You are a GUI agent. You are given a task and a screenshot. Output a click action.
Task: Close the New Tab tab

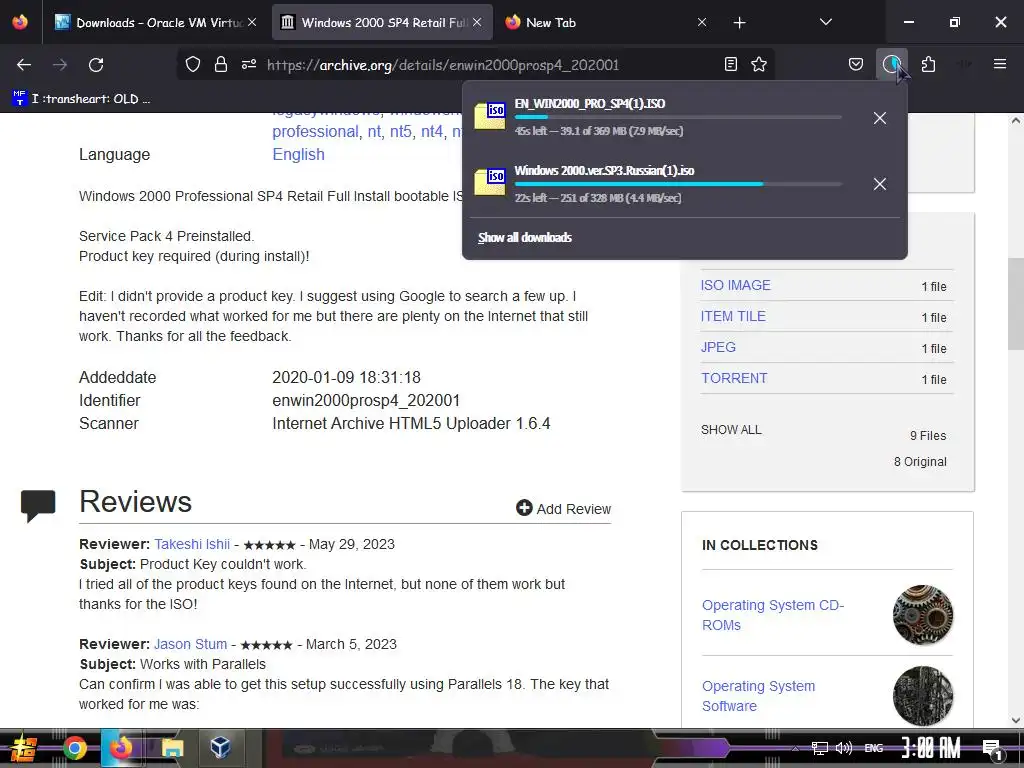701,22
